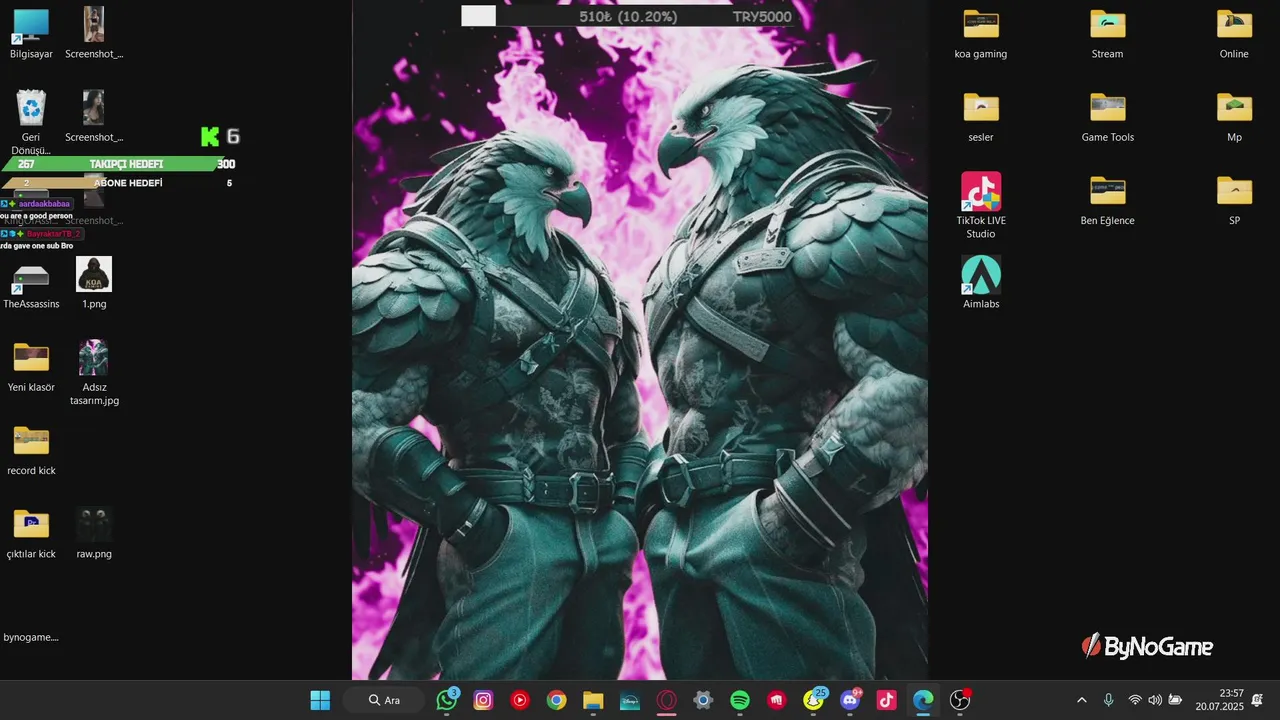Open the volume speaker tray icon
This screenshot has height=720, width=1280.
1155,700
